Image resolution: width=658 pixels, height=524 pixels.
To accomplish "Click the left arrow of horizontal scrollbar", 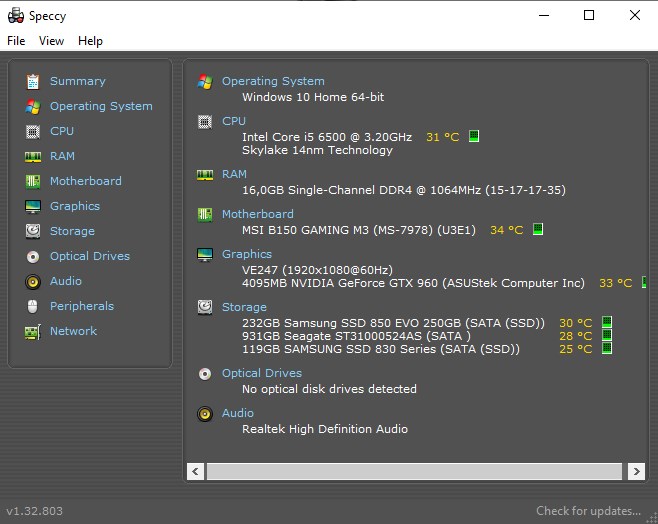I will coord(196,471).
